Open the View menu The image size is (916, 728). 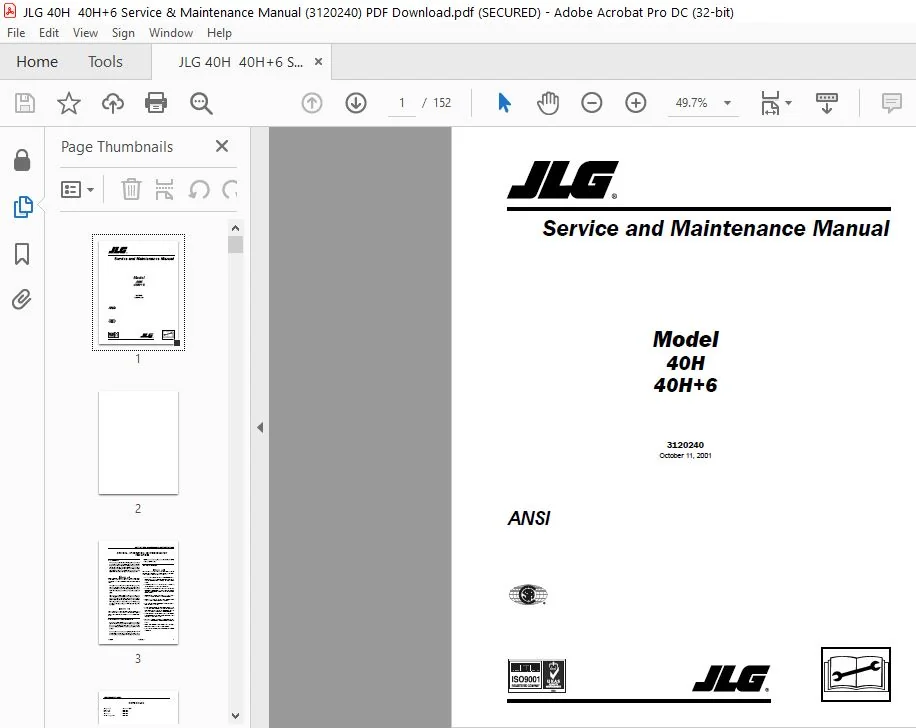tap(85, 33)
